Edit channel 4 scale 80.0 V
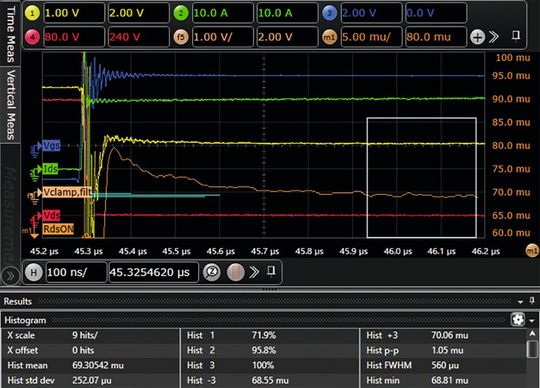This screenshot has height=388, width=540. [74, 37]
